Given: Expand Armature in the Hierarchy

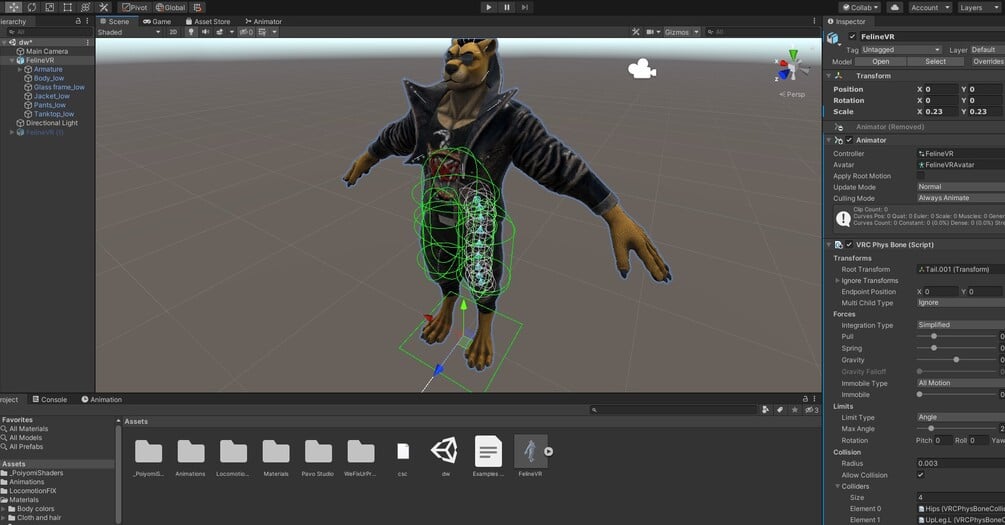Looking at the screenshot, I should 20,69.
